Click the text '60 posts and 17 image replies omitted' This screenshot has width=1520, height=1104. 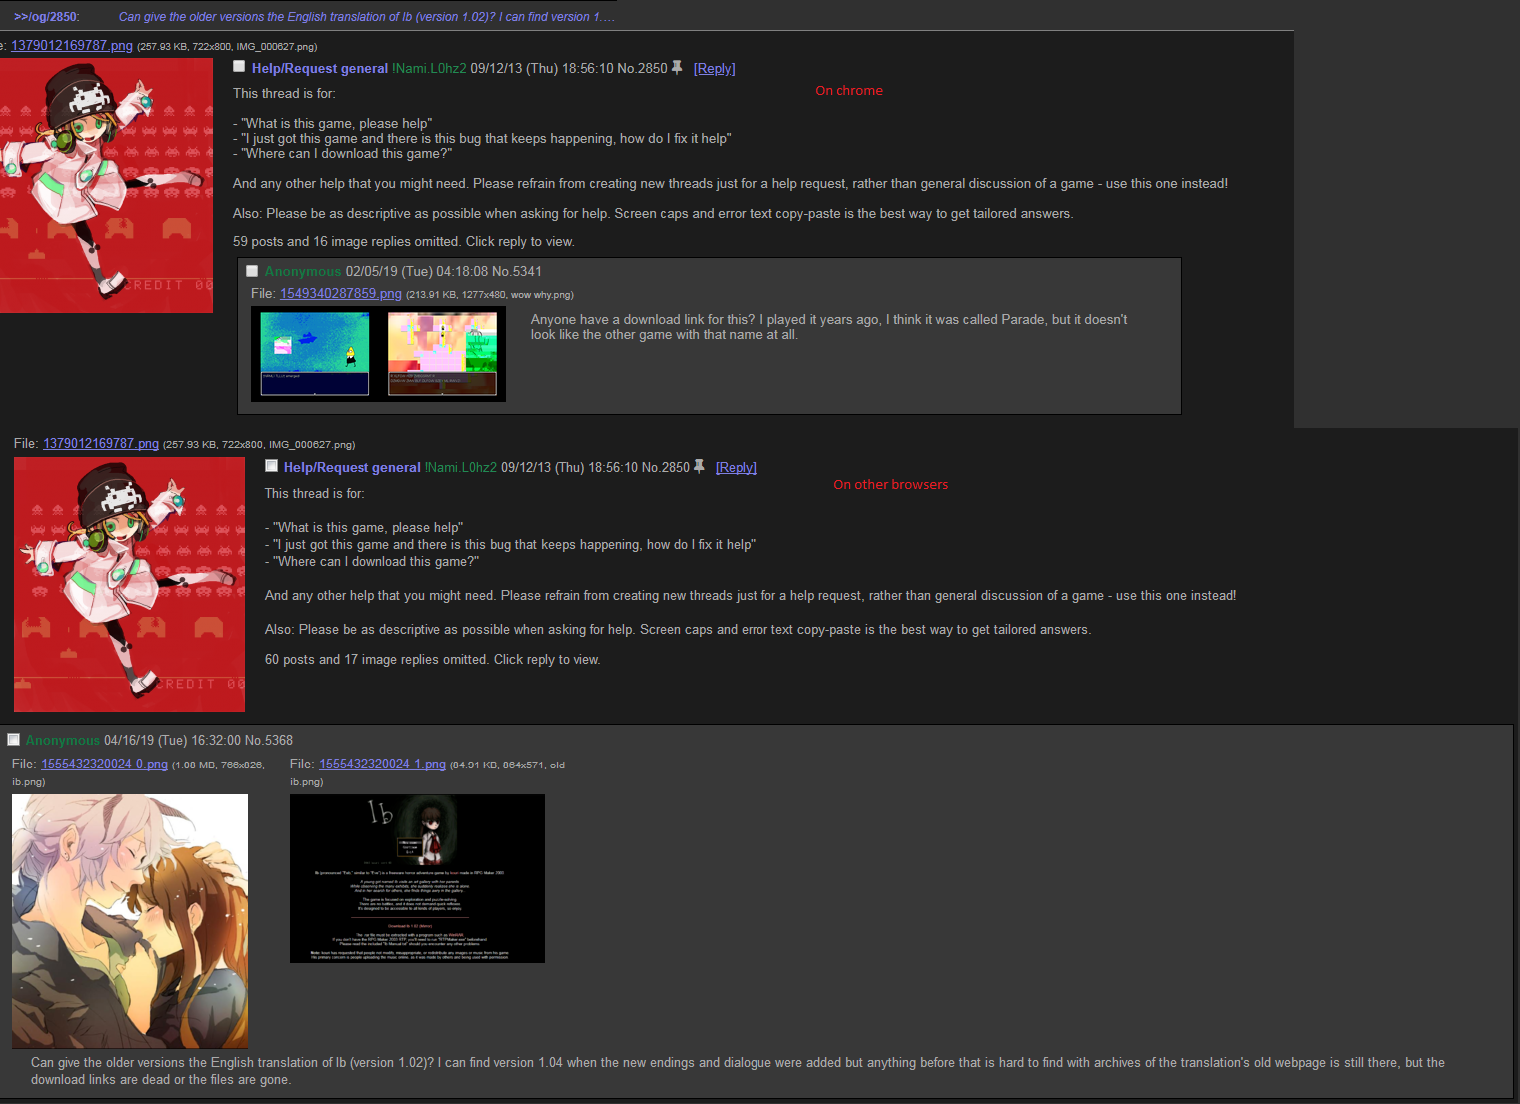pyautogui.click(x=377, y=660)
